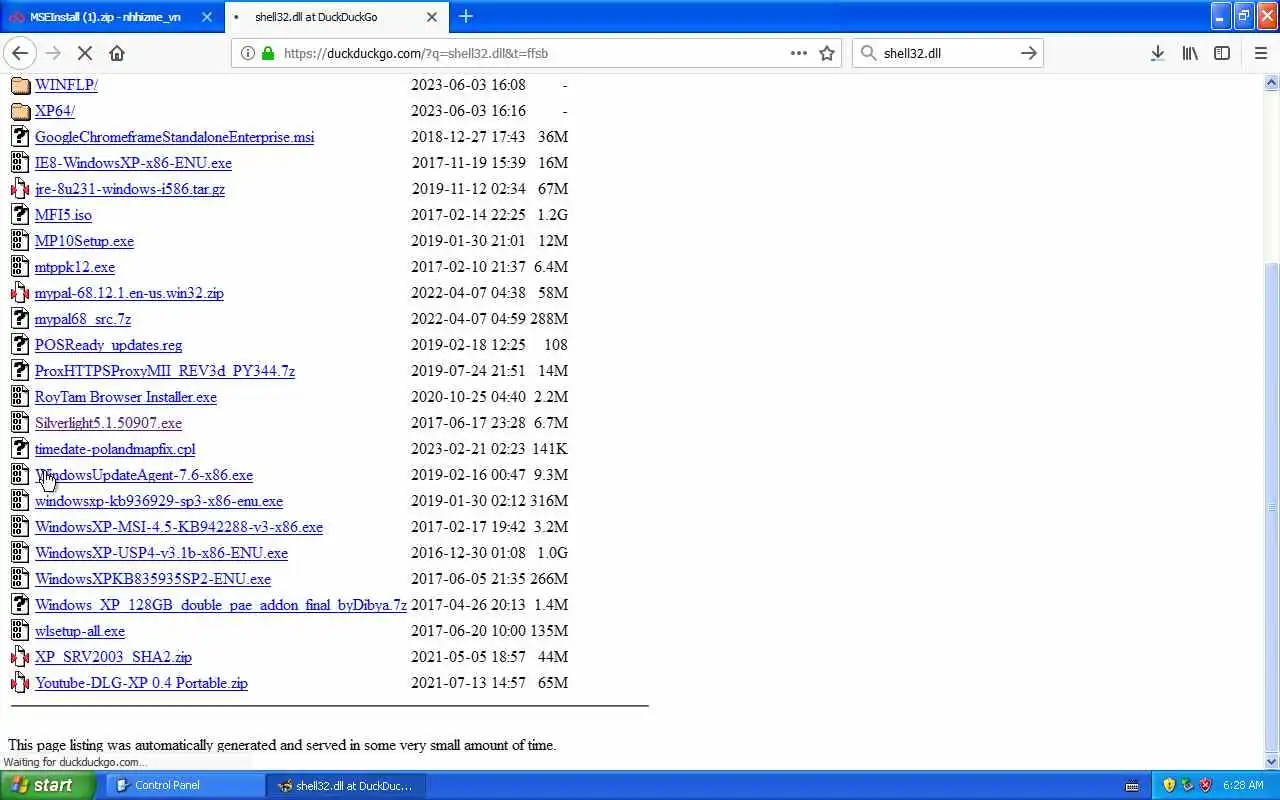
Task: Click the file icon beside MFI5.iso
Action: coord(20,215)
